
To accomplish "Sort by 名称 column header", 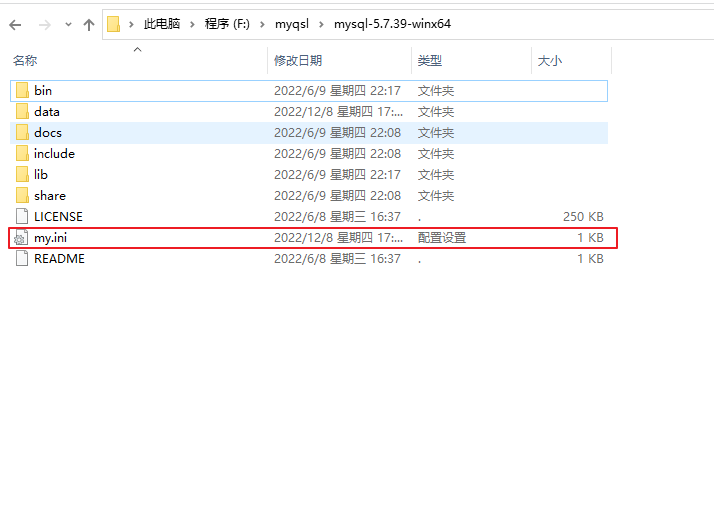I will (25, 60).
